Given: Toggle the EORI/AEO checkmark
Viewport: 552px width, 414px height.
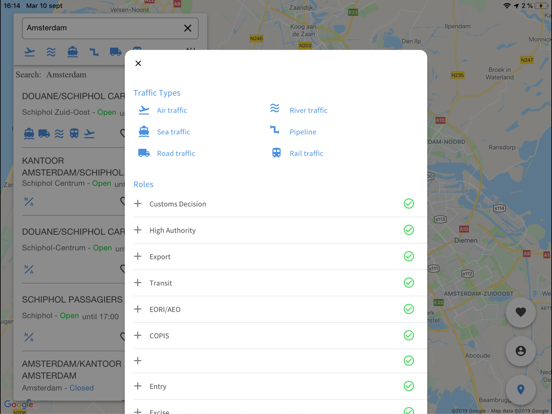Looking at the screenshot, I should coord(409,309).
